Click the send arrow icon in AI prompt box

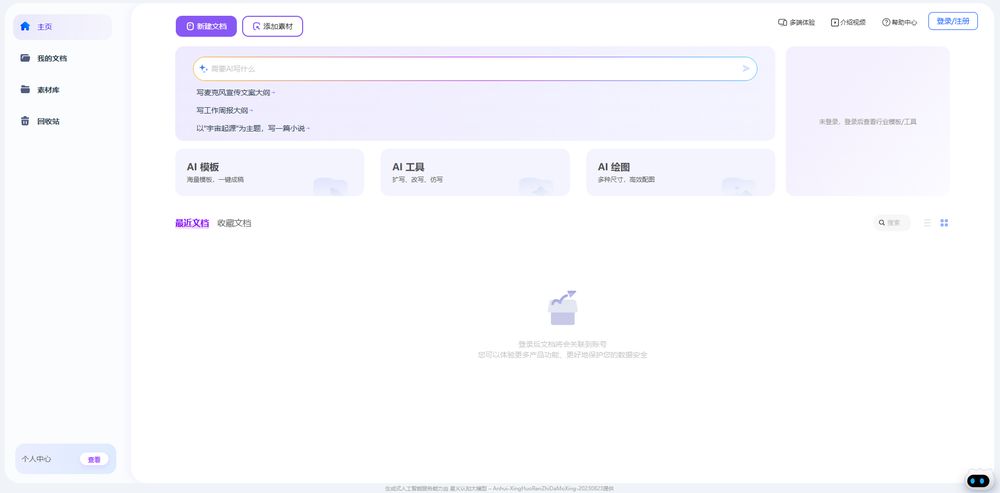[x=746, y=69]
